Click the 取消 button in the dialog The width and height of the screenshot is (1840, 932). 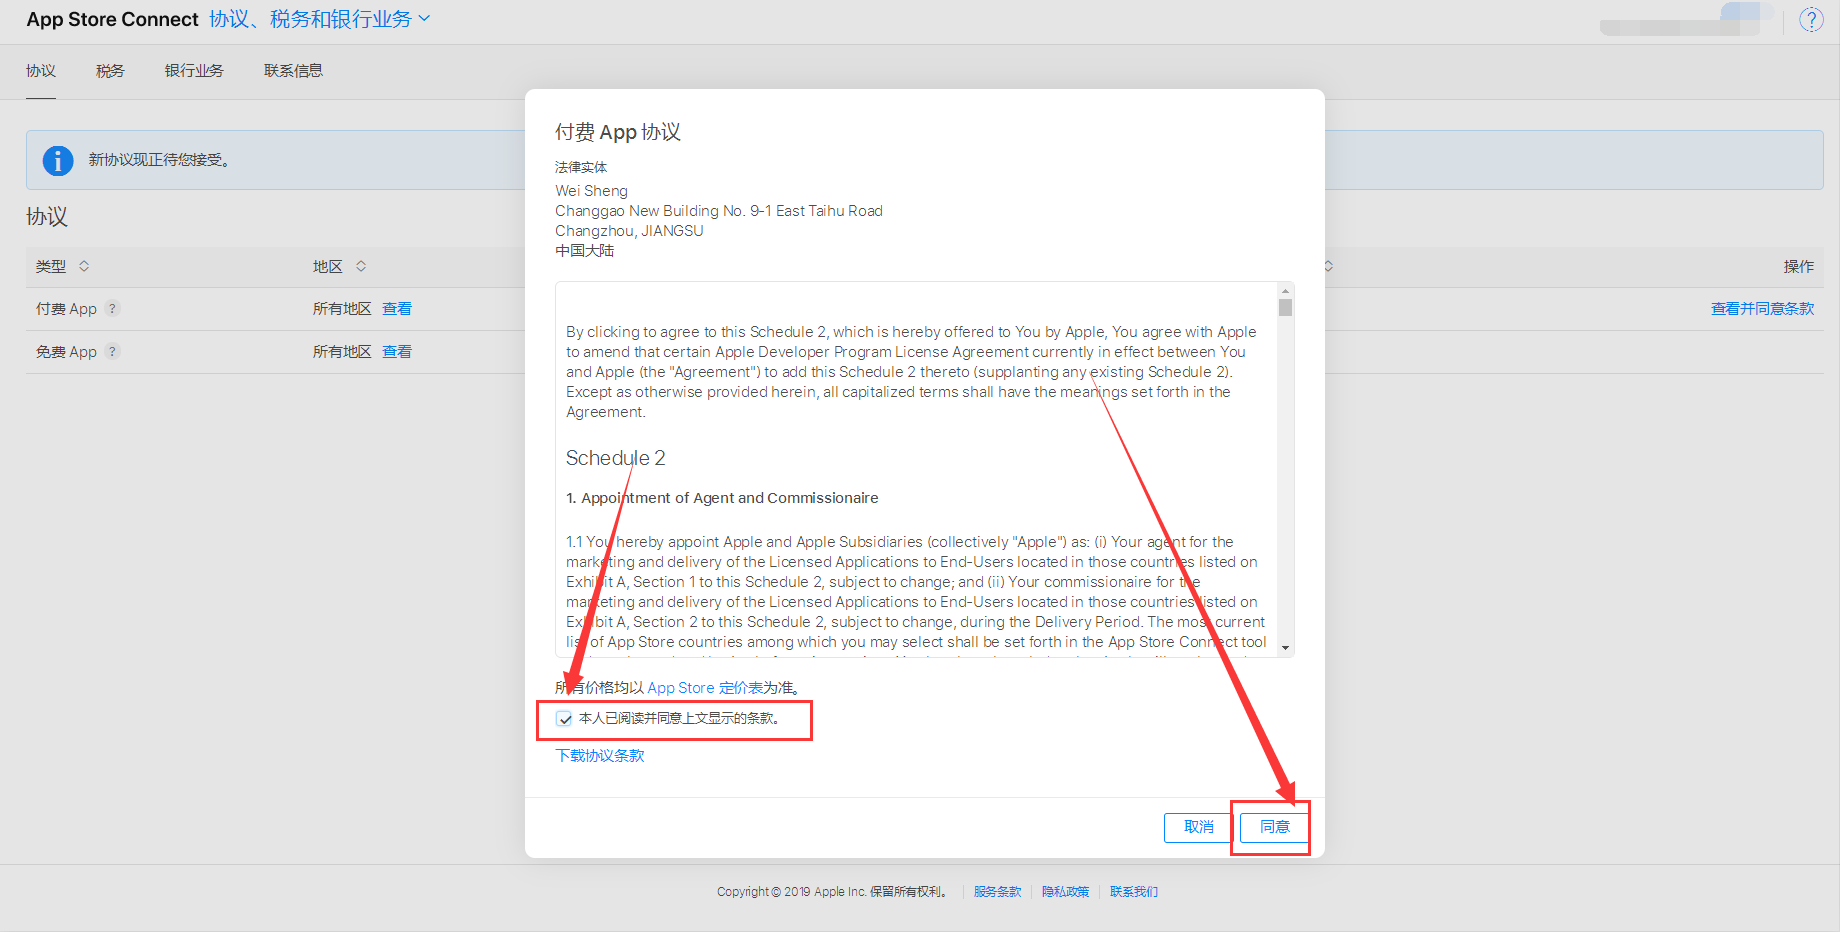tap(1199, 828)
